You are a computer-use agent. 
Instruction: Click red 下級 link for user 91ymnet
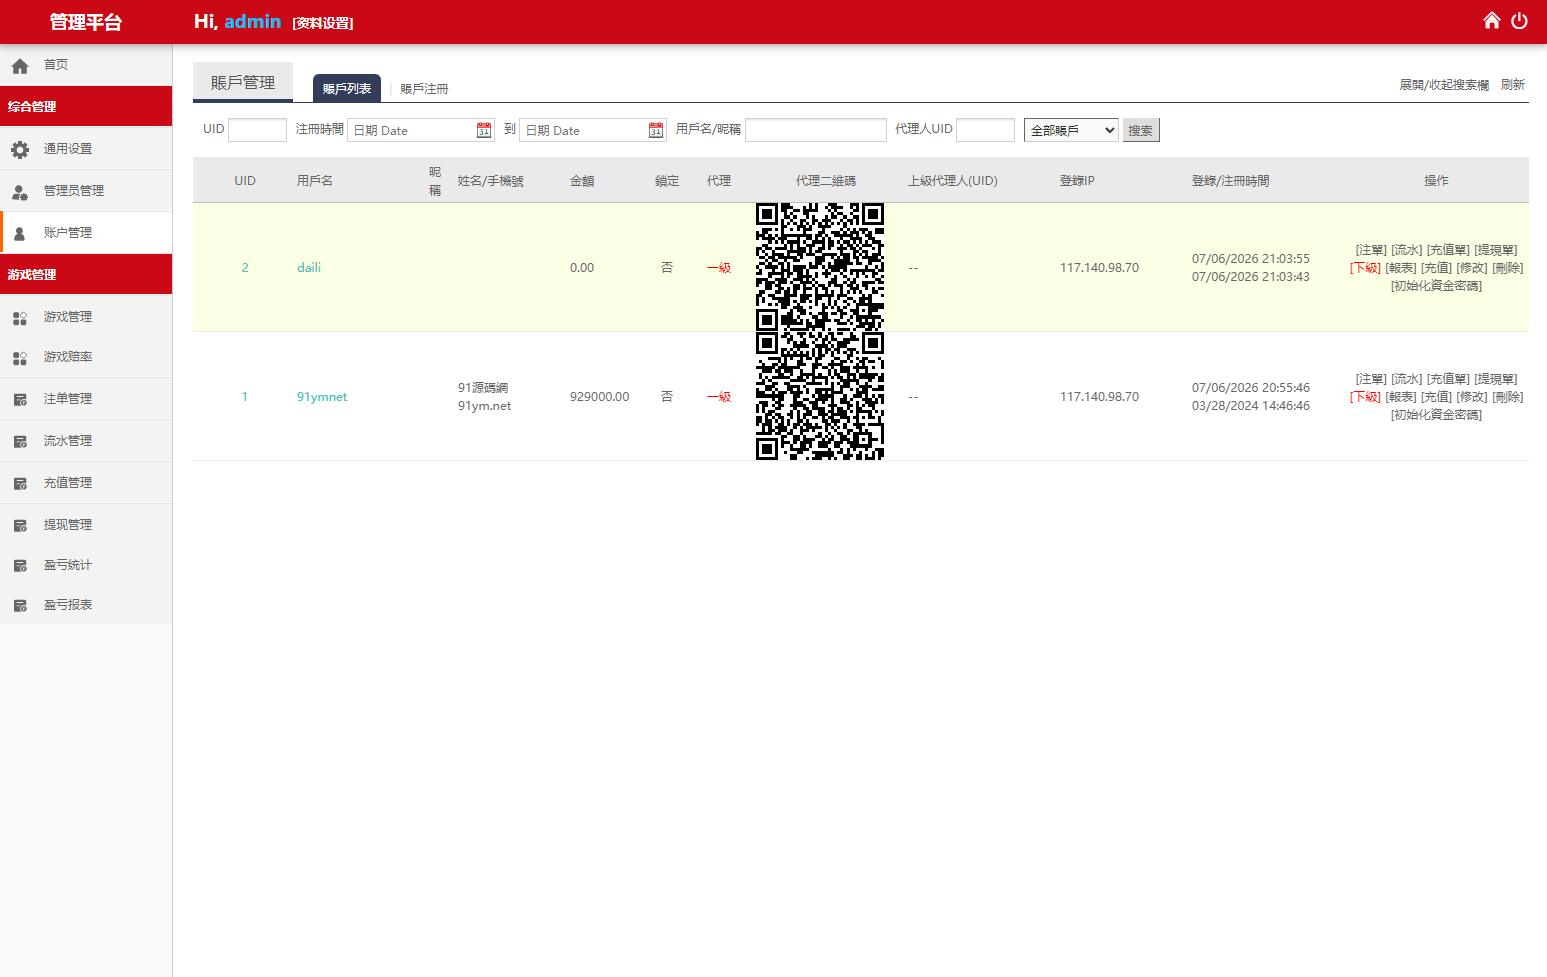click(1365, 397)
